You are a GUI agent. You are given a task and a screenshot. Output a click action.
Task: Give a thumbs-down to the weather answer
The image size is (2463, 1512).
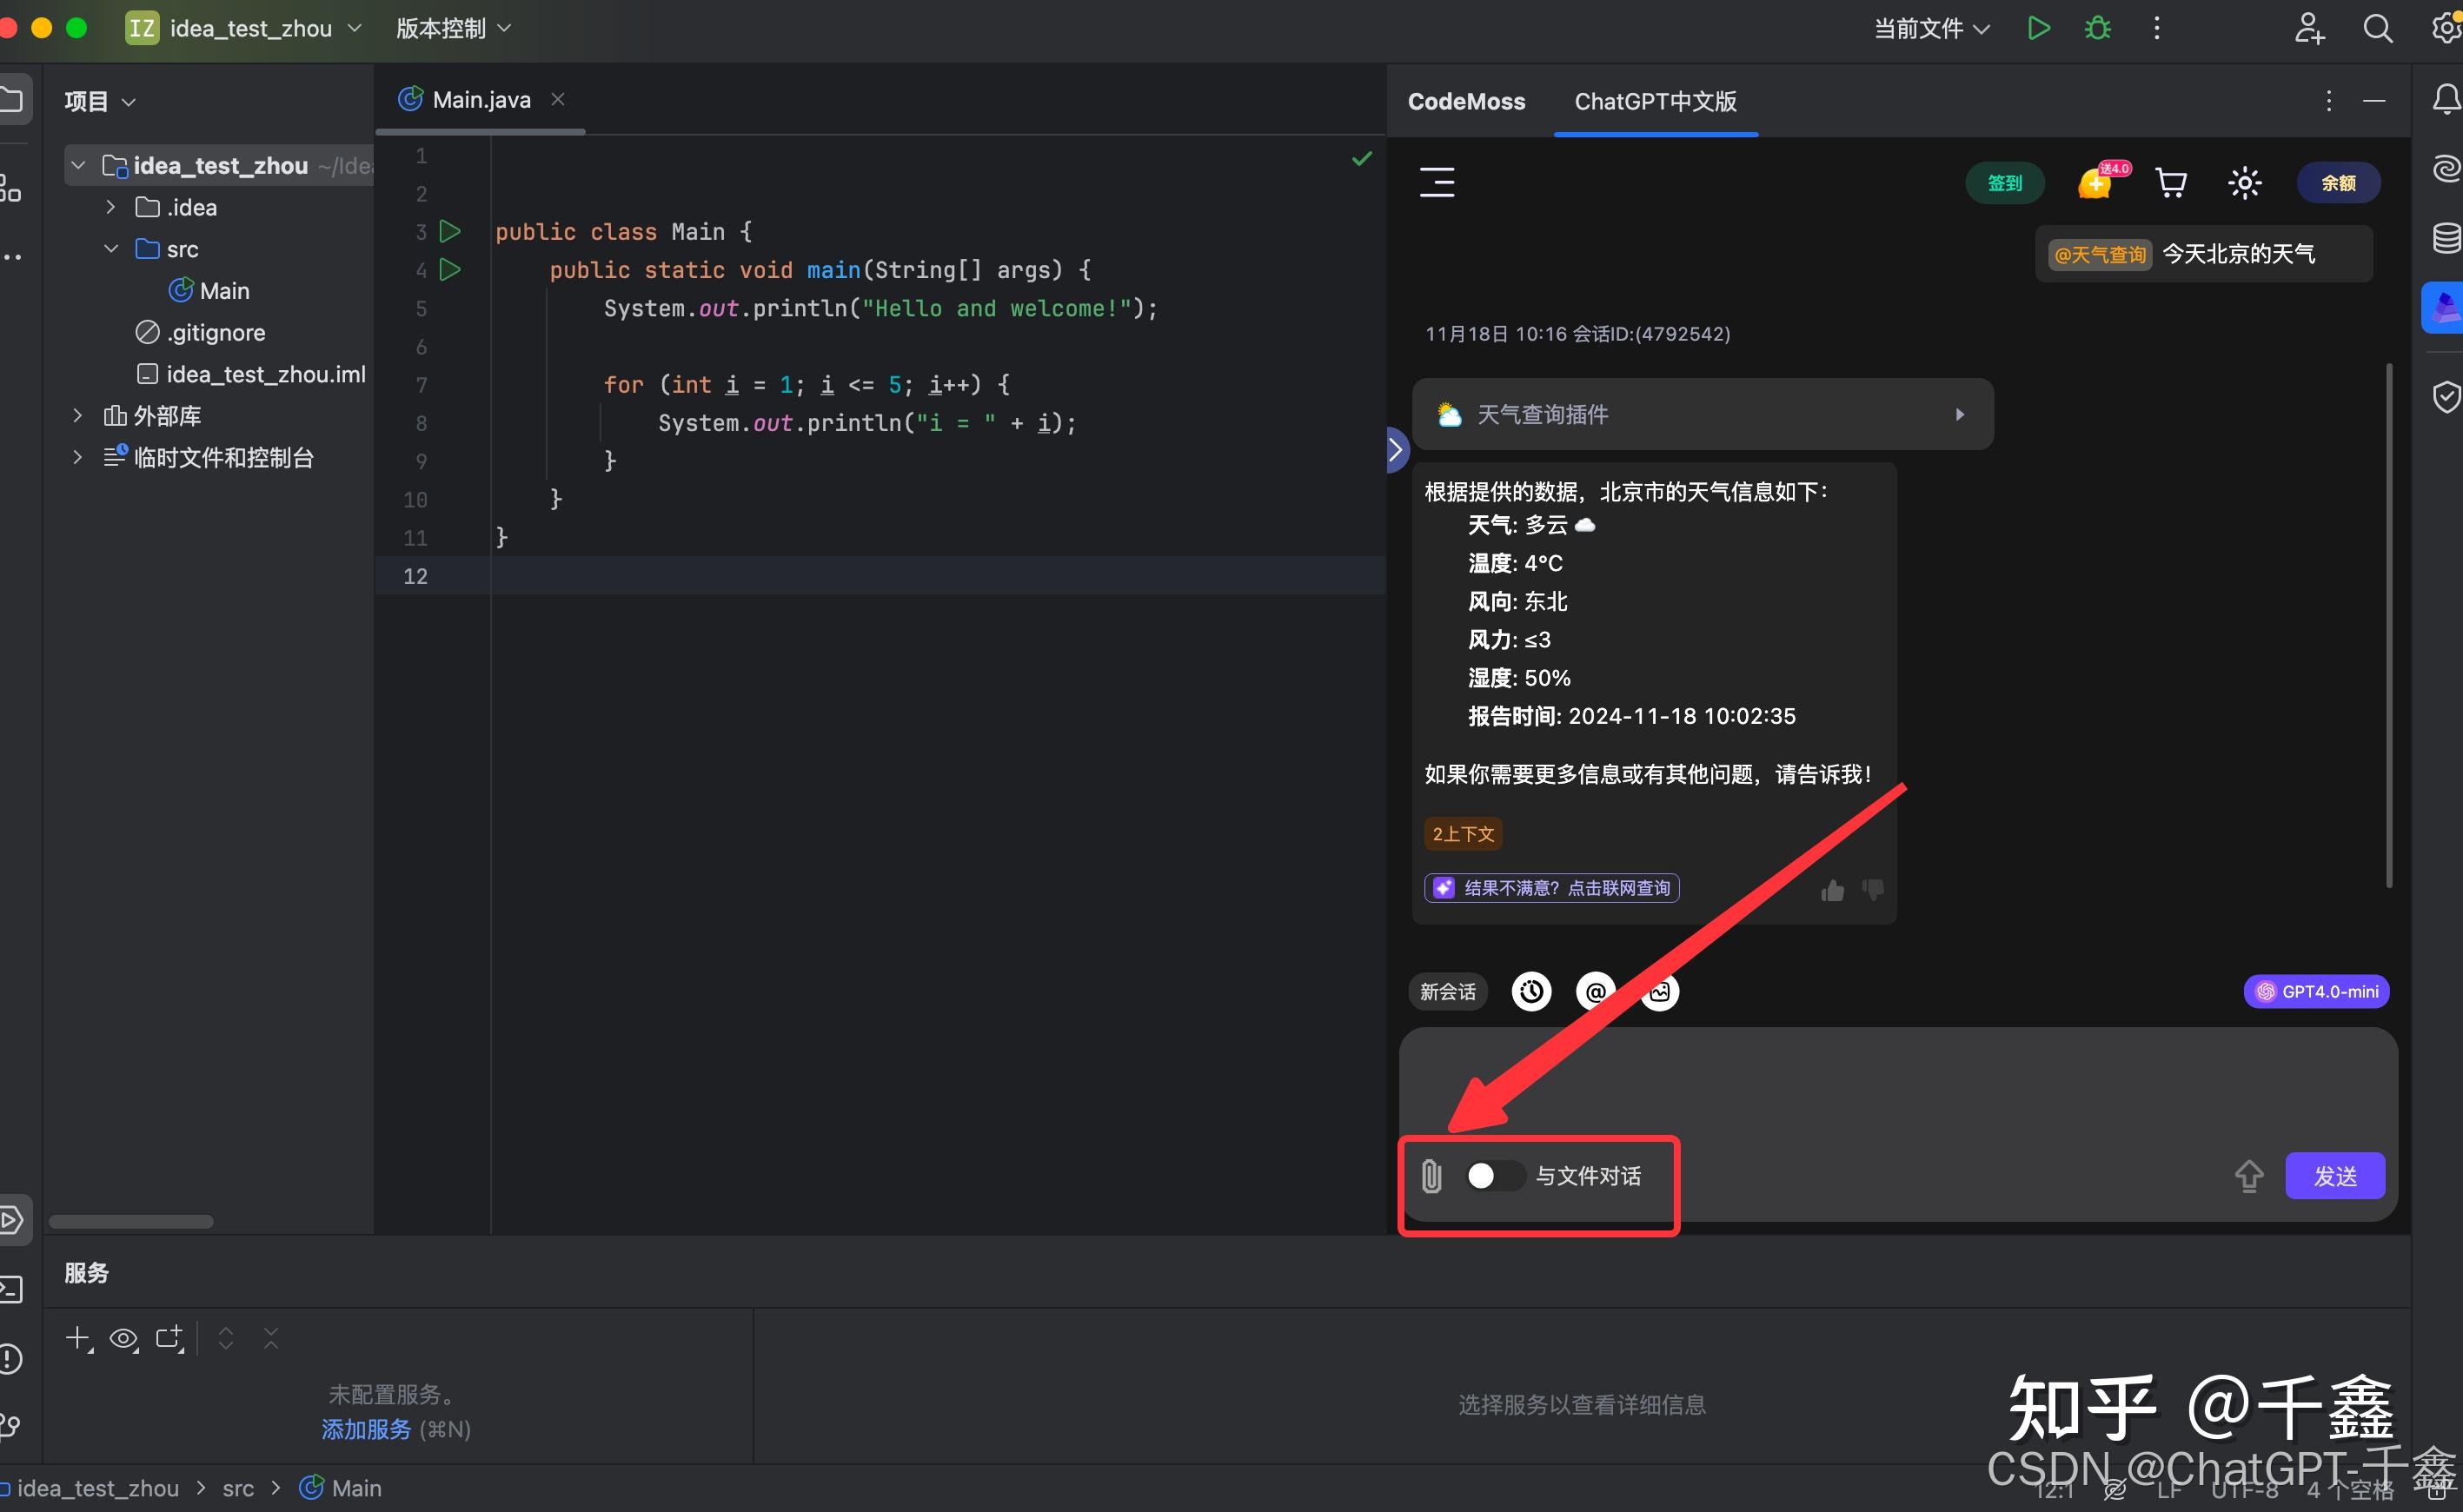coord(1872,891)
